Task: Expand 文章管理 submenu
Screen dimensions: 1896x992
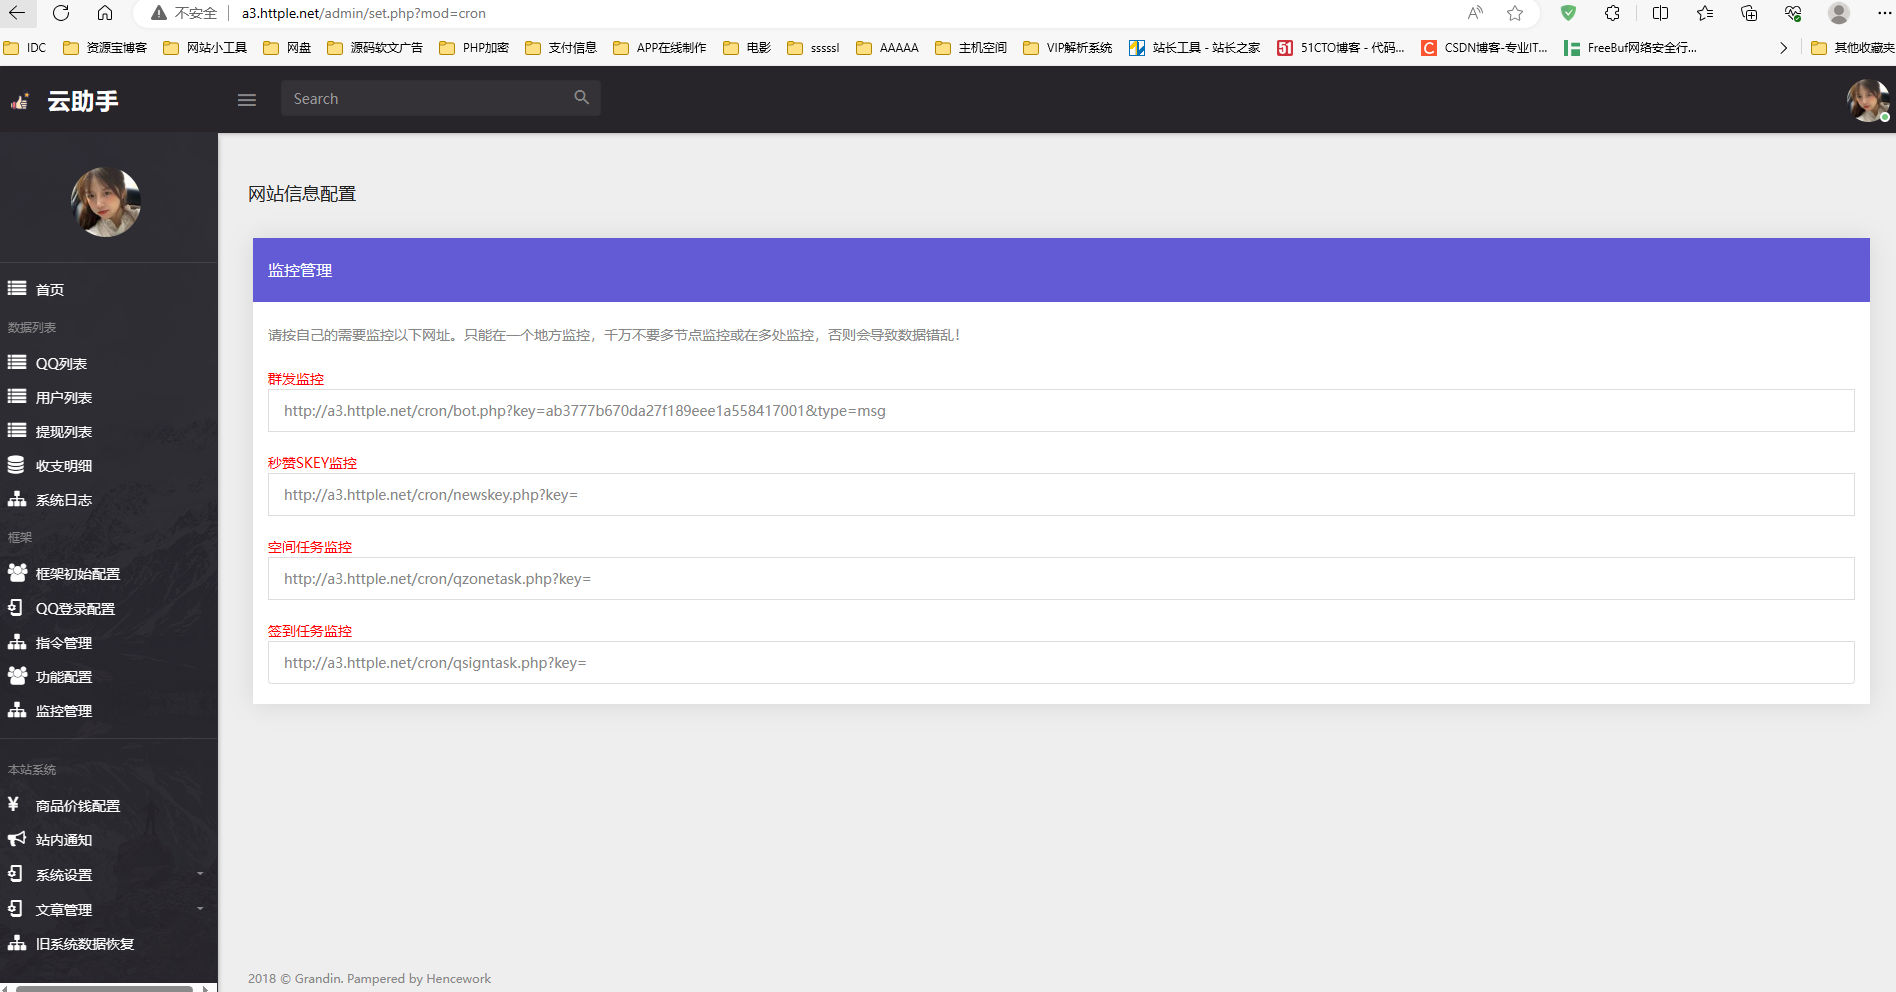Action: (x=108, y=909)
